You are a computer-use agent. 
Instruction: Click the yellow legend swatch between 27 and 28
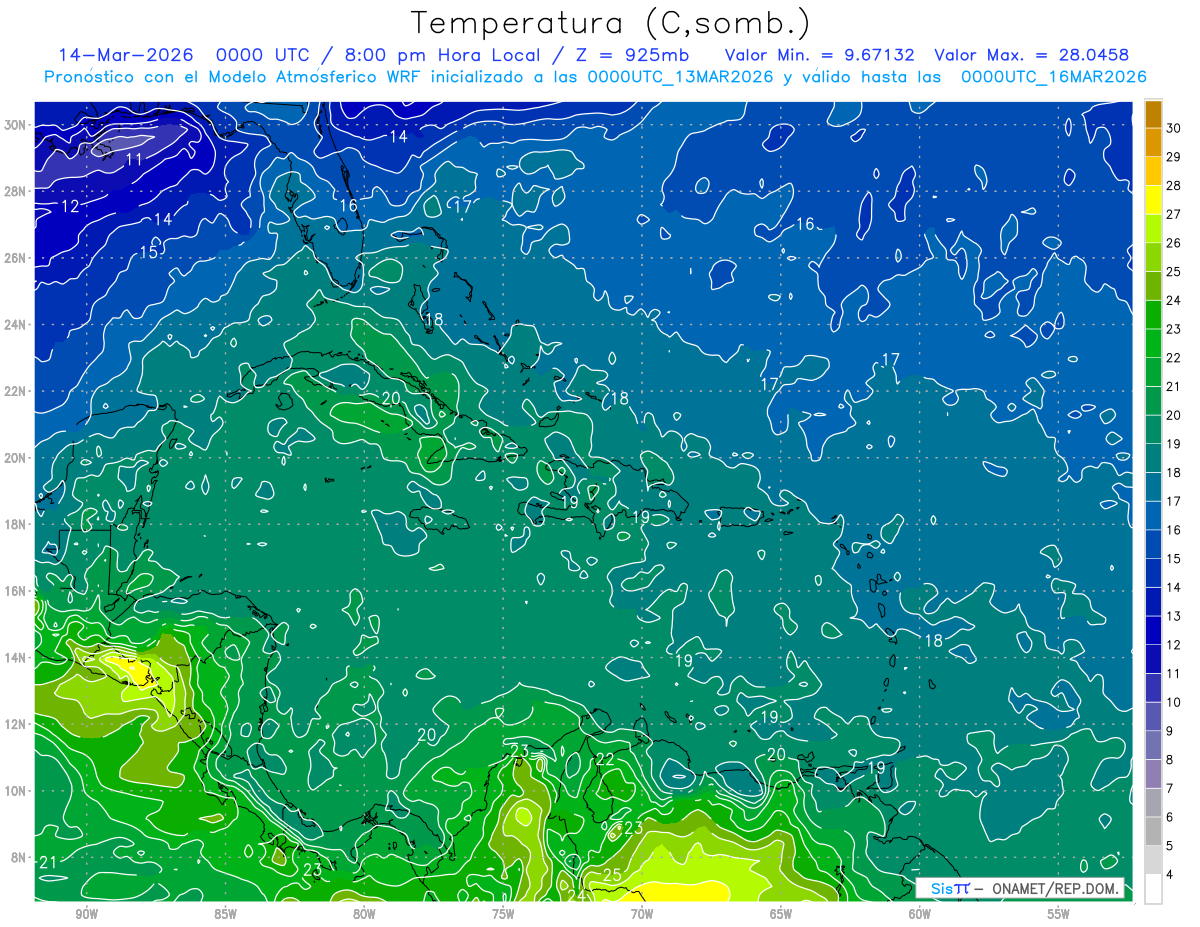coord(1153,200)
